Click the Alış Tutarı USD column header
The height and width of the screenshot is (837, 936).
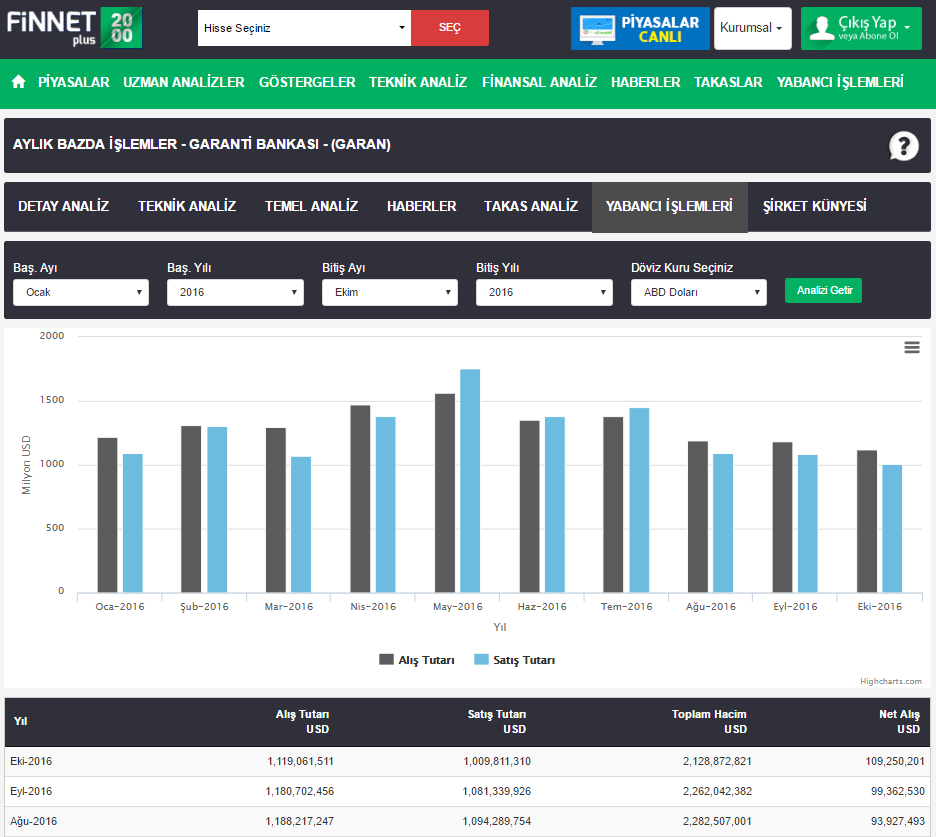point(302,721)
